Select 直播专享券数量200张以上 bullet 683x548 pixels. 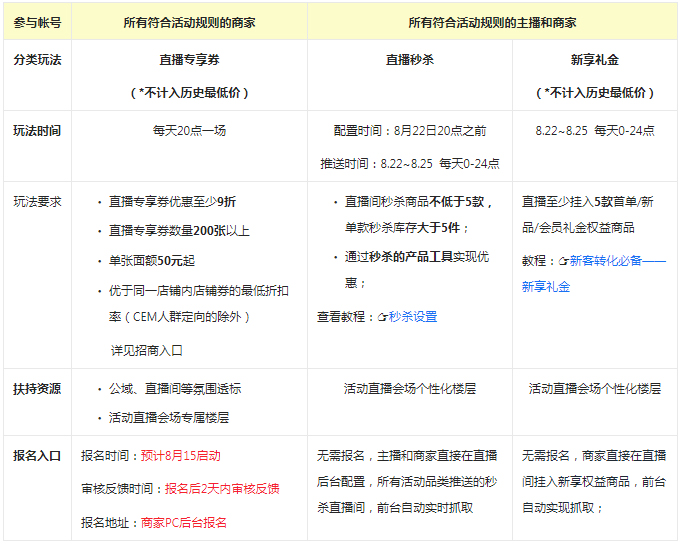(x=179, y=231)
